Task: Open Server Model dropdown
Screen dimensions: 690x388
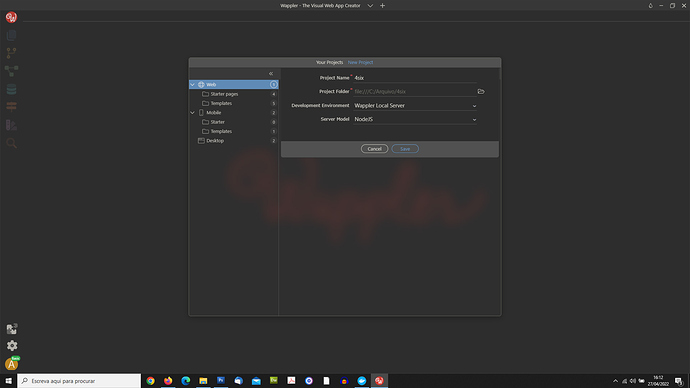Action: (x=415, y=119)
